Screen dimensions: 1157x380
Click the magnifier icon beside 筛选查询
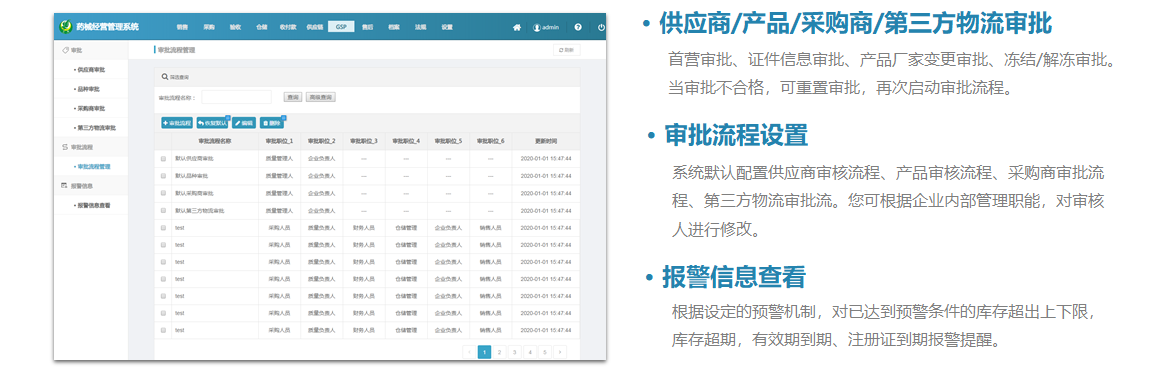coord(165,76)
